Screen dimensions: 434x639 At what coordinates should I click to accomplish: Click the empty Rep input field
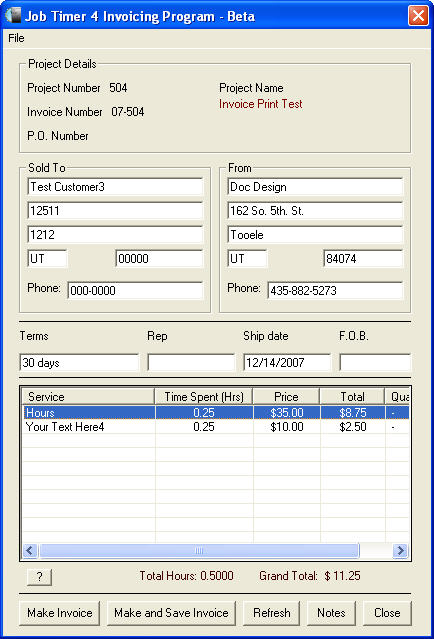(191, 362)
